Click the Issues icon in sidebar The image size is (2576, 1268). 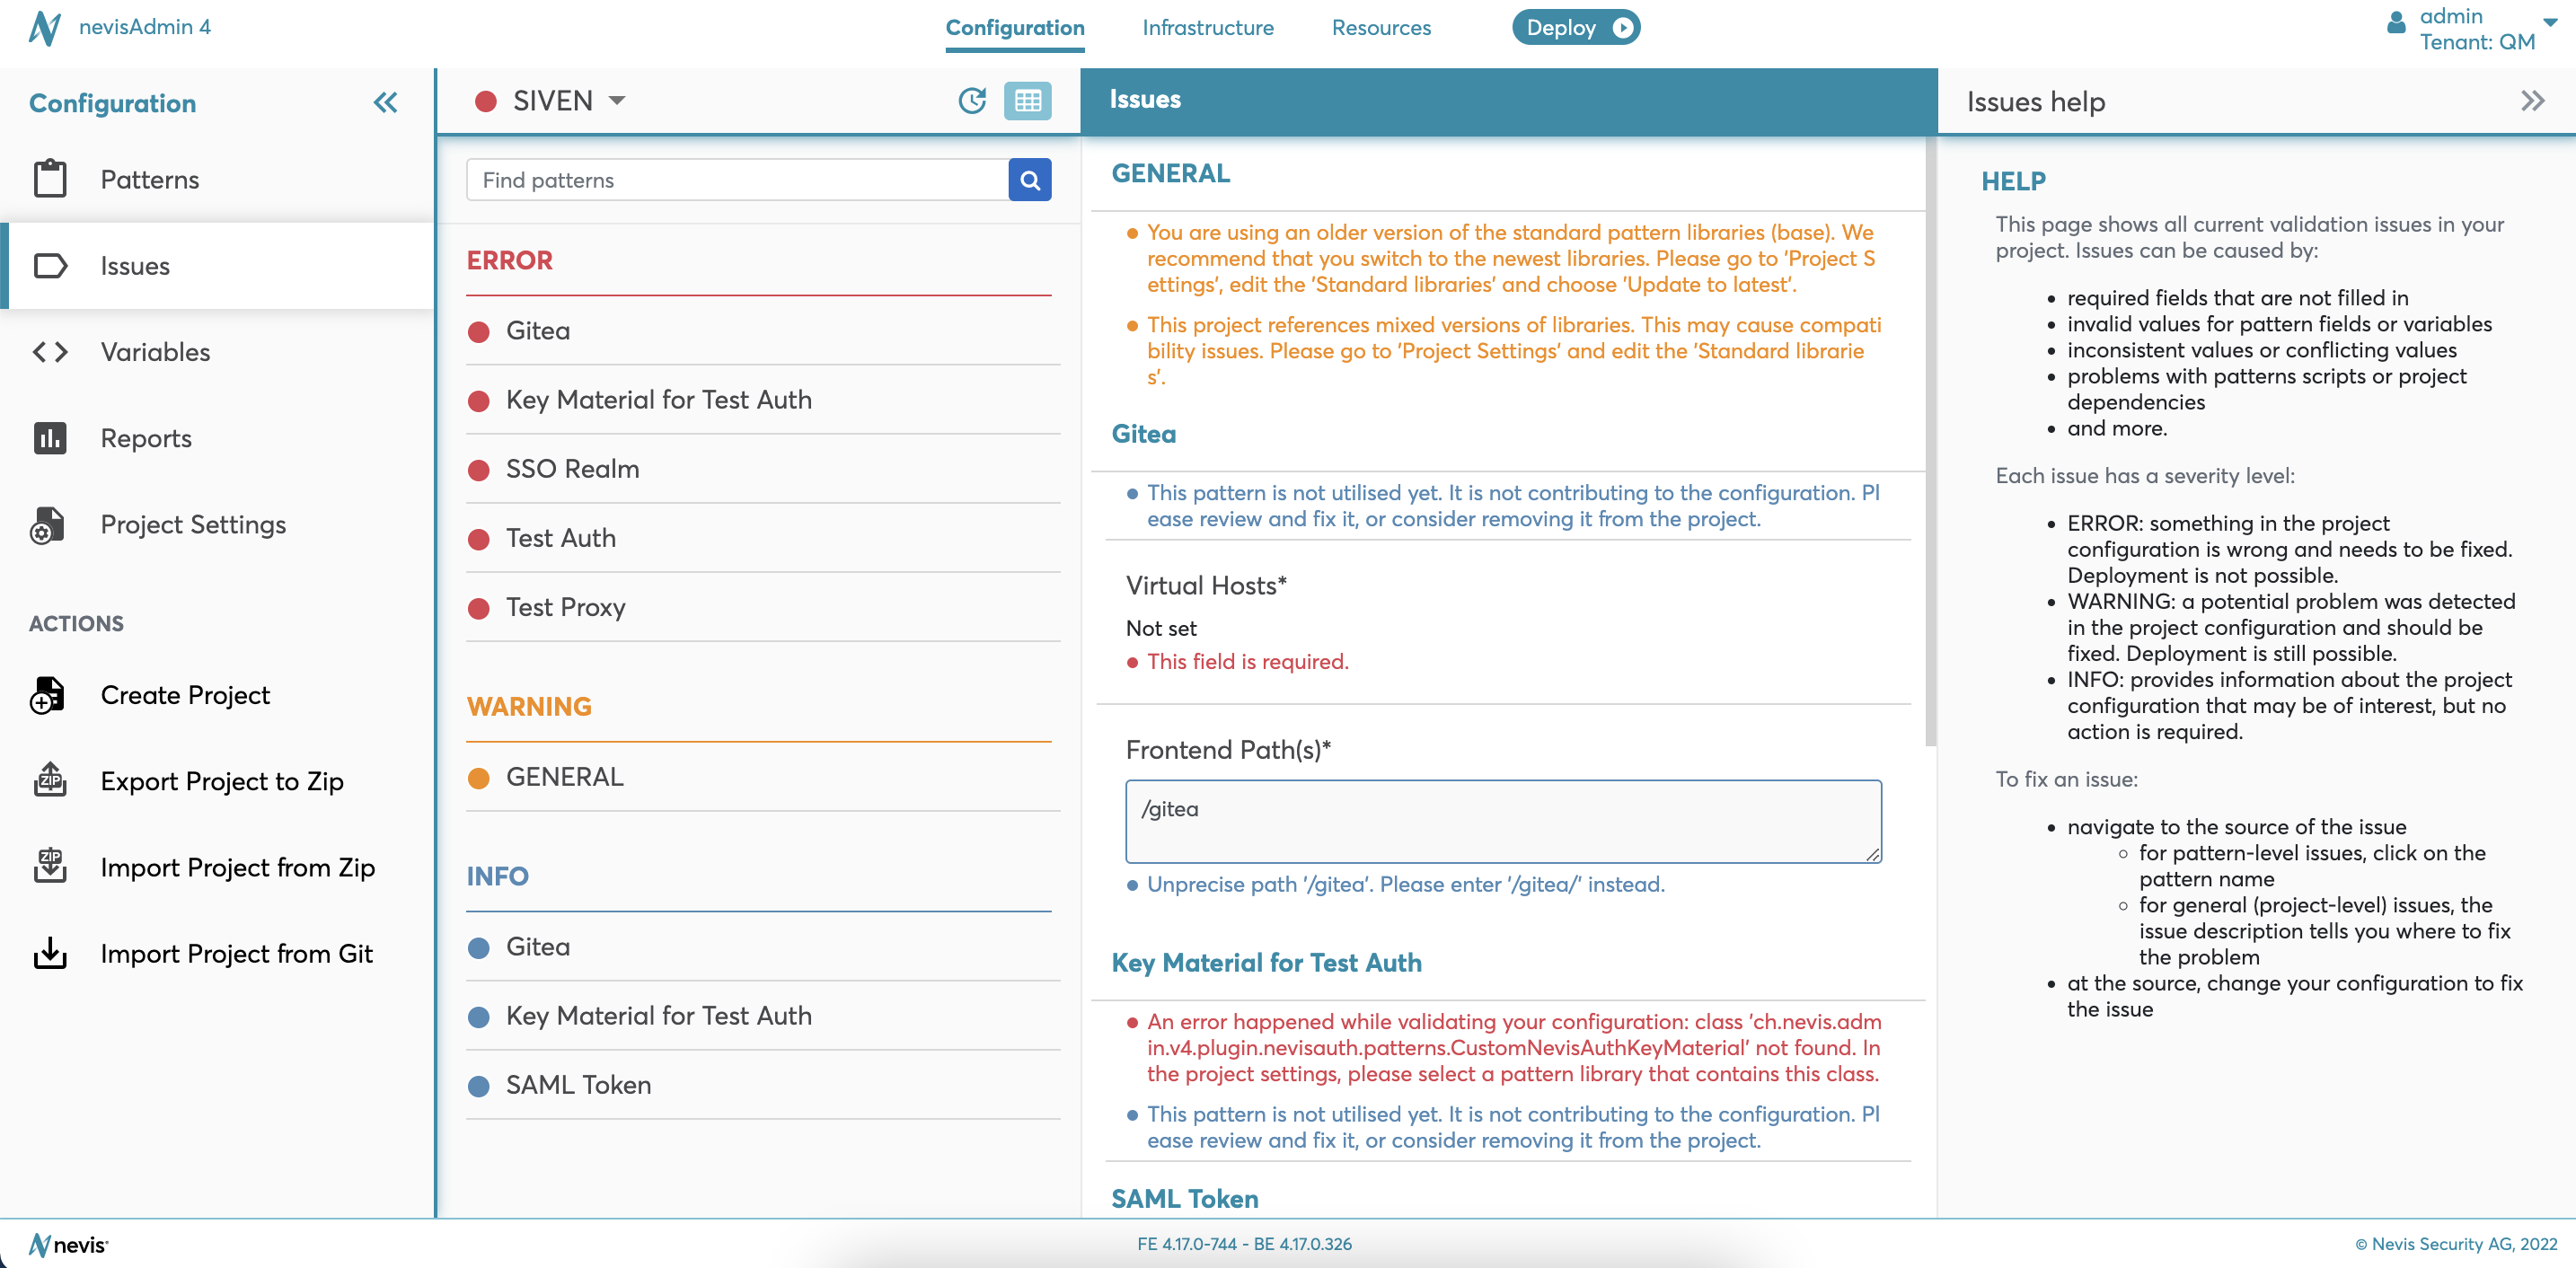[48, 263]
